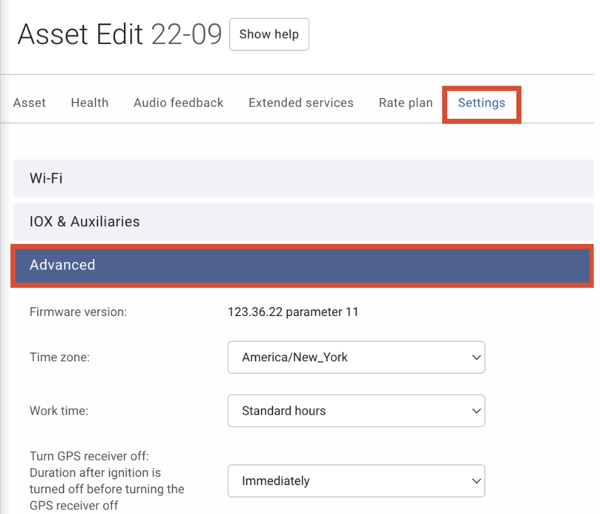Select the Audio feedback tab

click(x=178, y=103)
